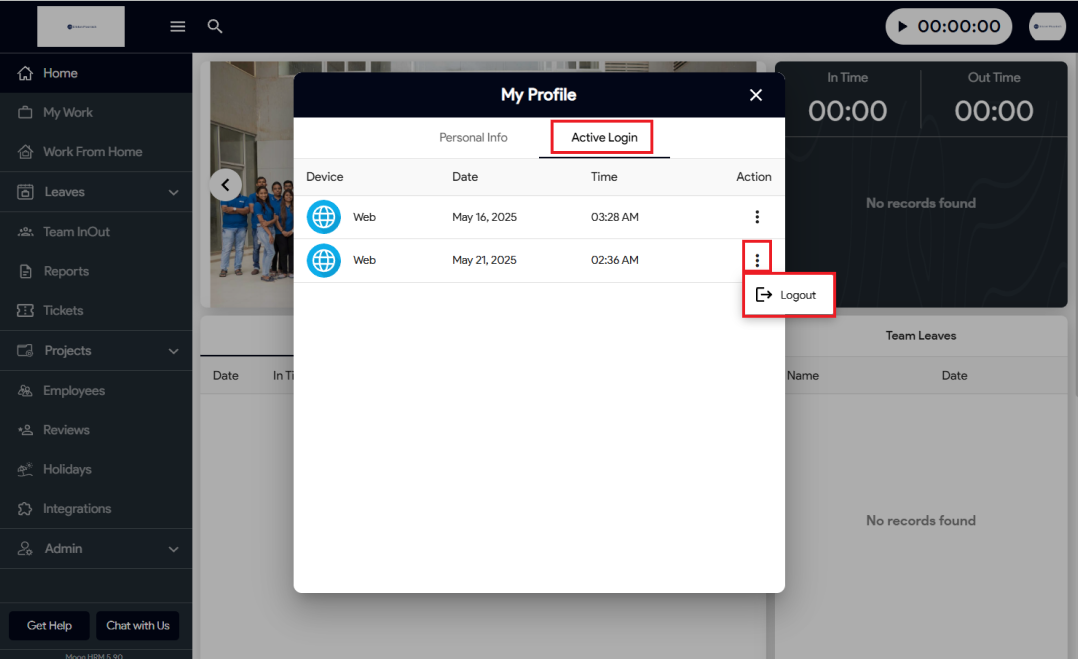Click the Chat with Us button
Viewport: 1078px width, 659px height.
[x=138, y=626]
